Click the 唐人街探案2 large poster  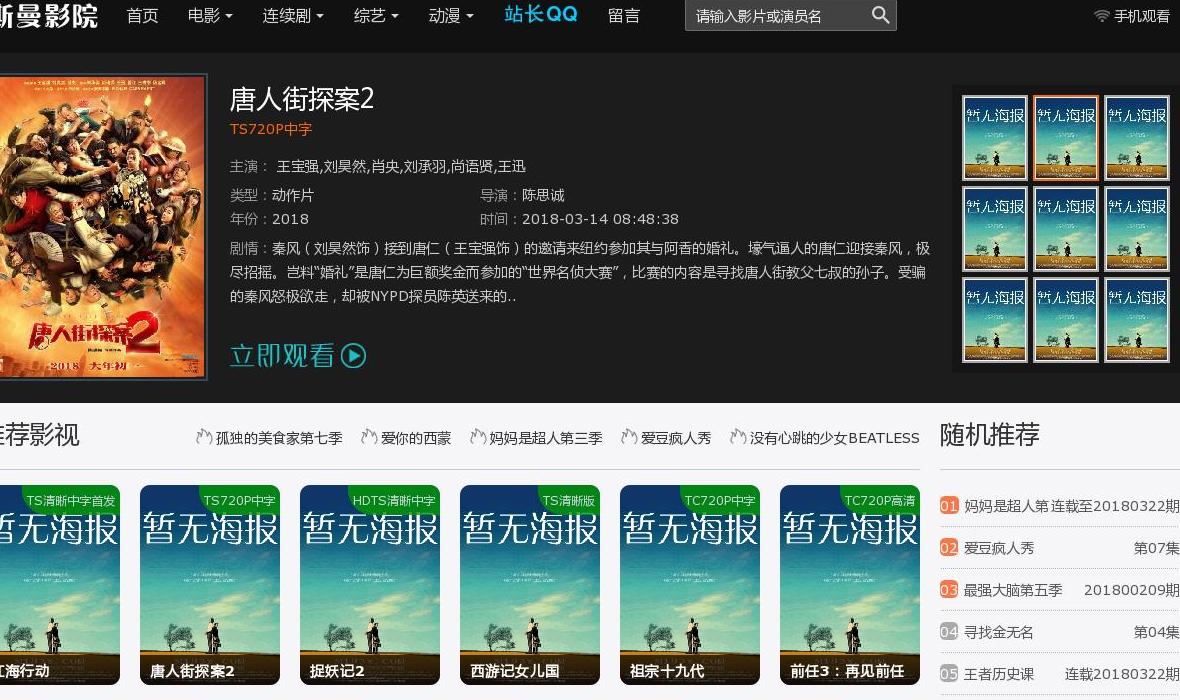pyautogui.click(x=103, y=227)
